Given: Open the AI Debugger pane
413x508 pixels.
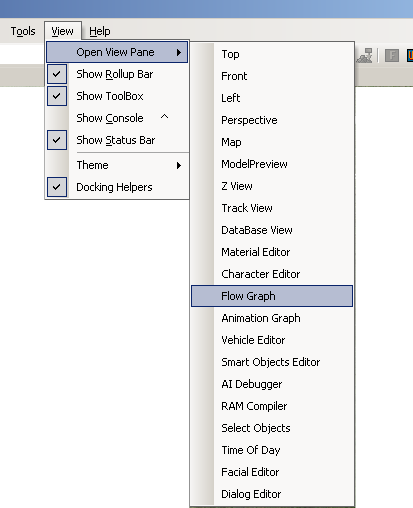Looking at the screenshot, I should click(x=272, y=384).
